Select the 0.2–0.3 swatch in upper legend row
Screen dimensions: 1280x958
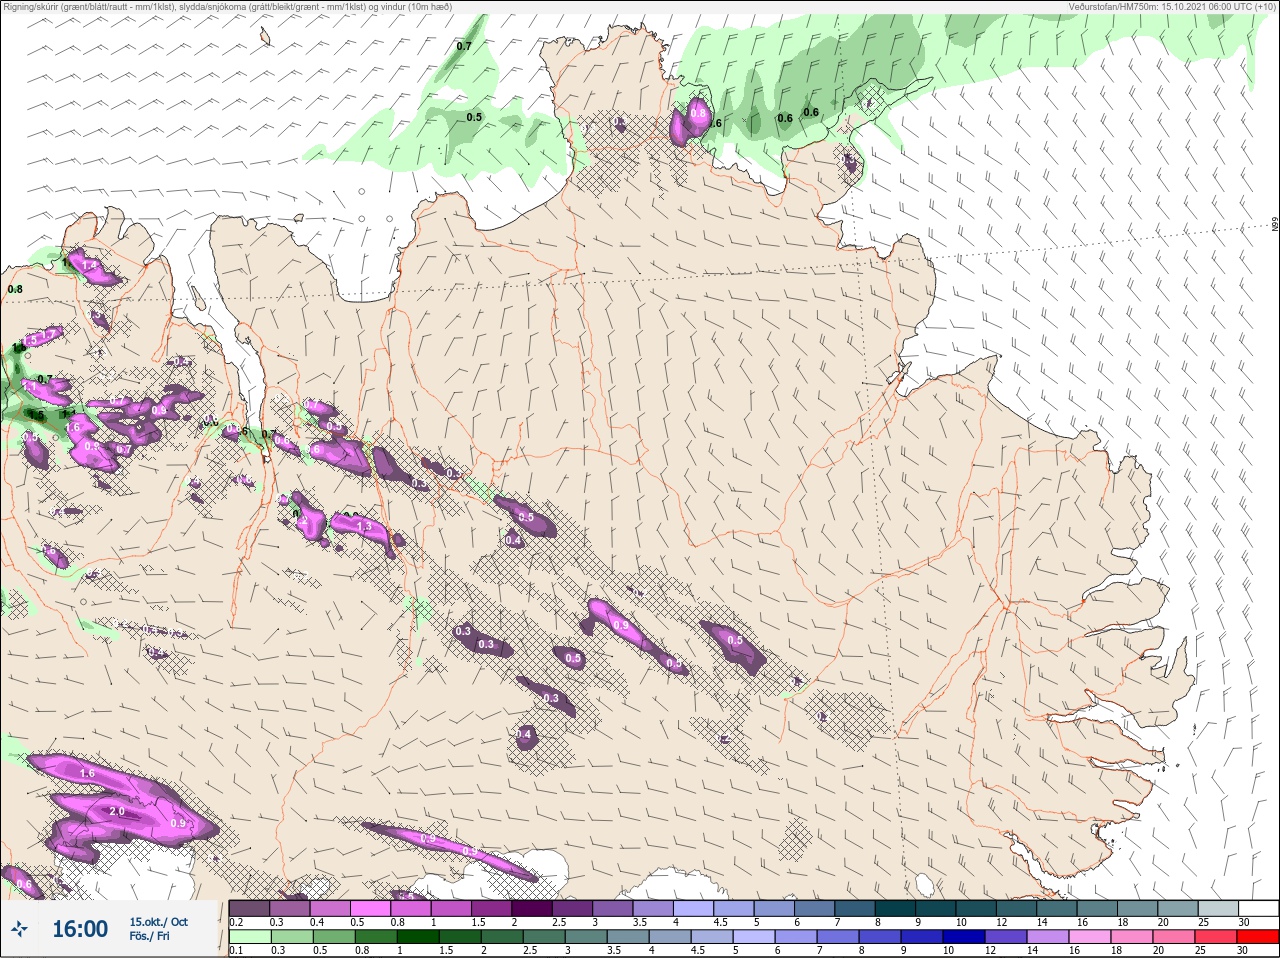249,908
